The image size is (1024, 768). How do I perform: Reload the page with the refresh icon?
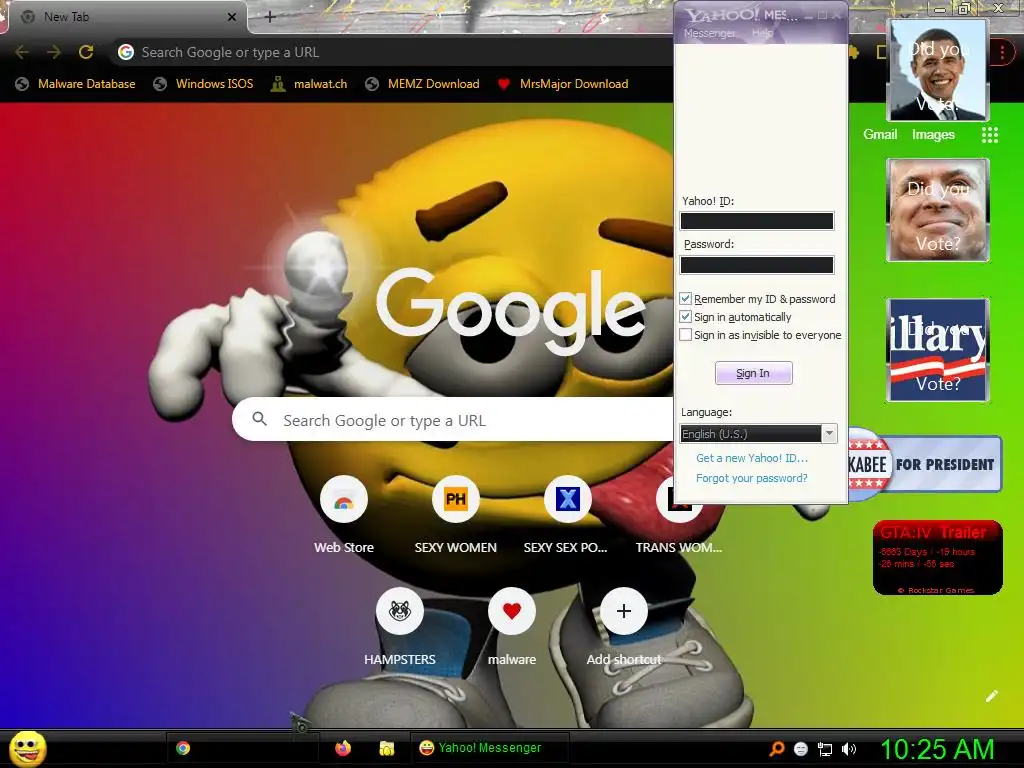86,52
